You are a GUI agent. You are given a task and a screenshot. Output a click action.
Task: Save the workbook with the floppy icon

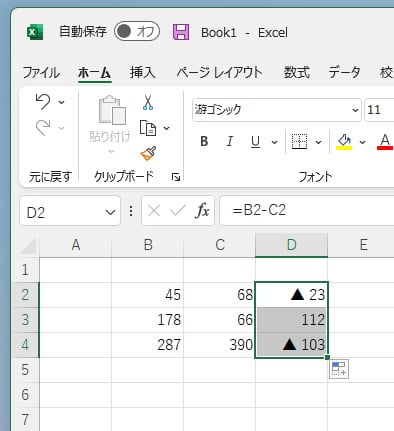point(181,32)
